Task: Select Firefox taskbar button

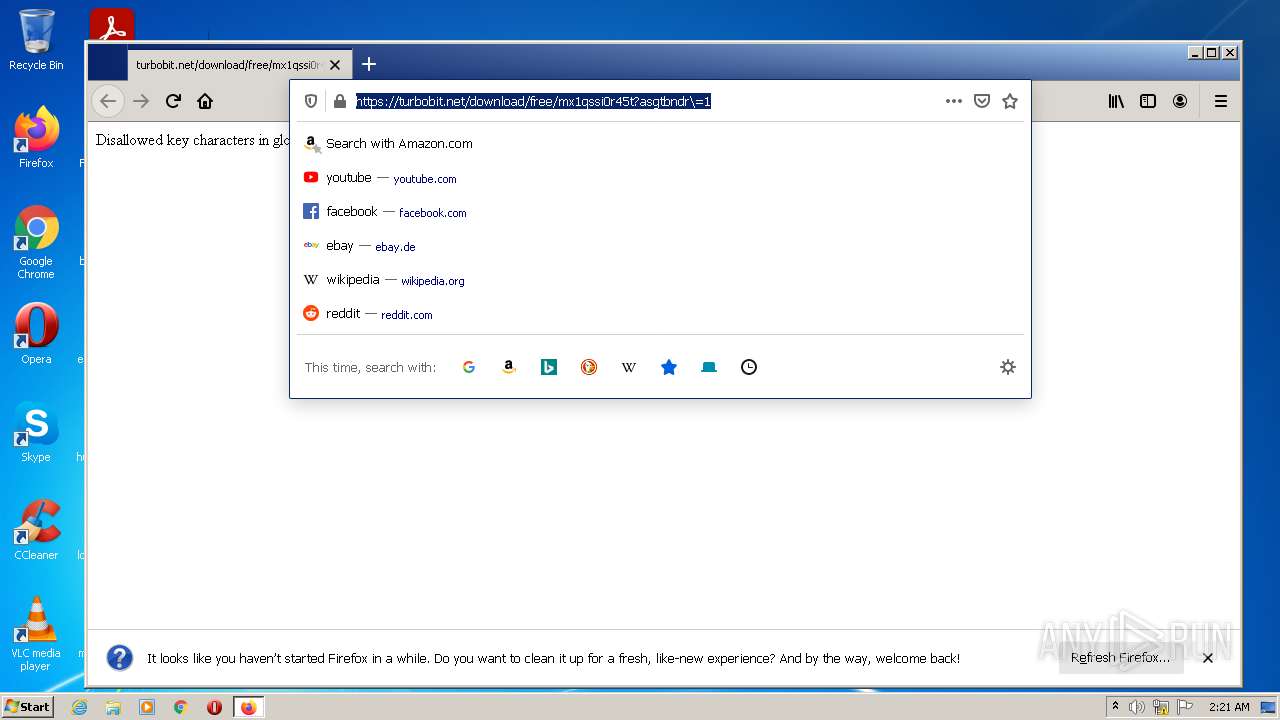Action: click(x=248, y=707)
